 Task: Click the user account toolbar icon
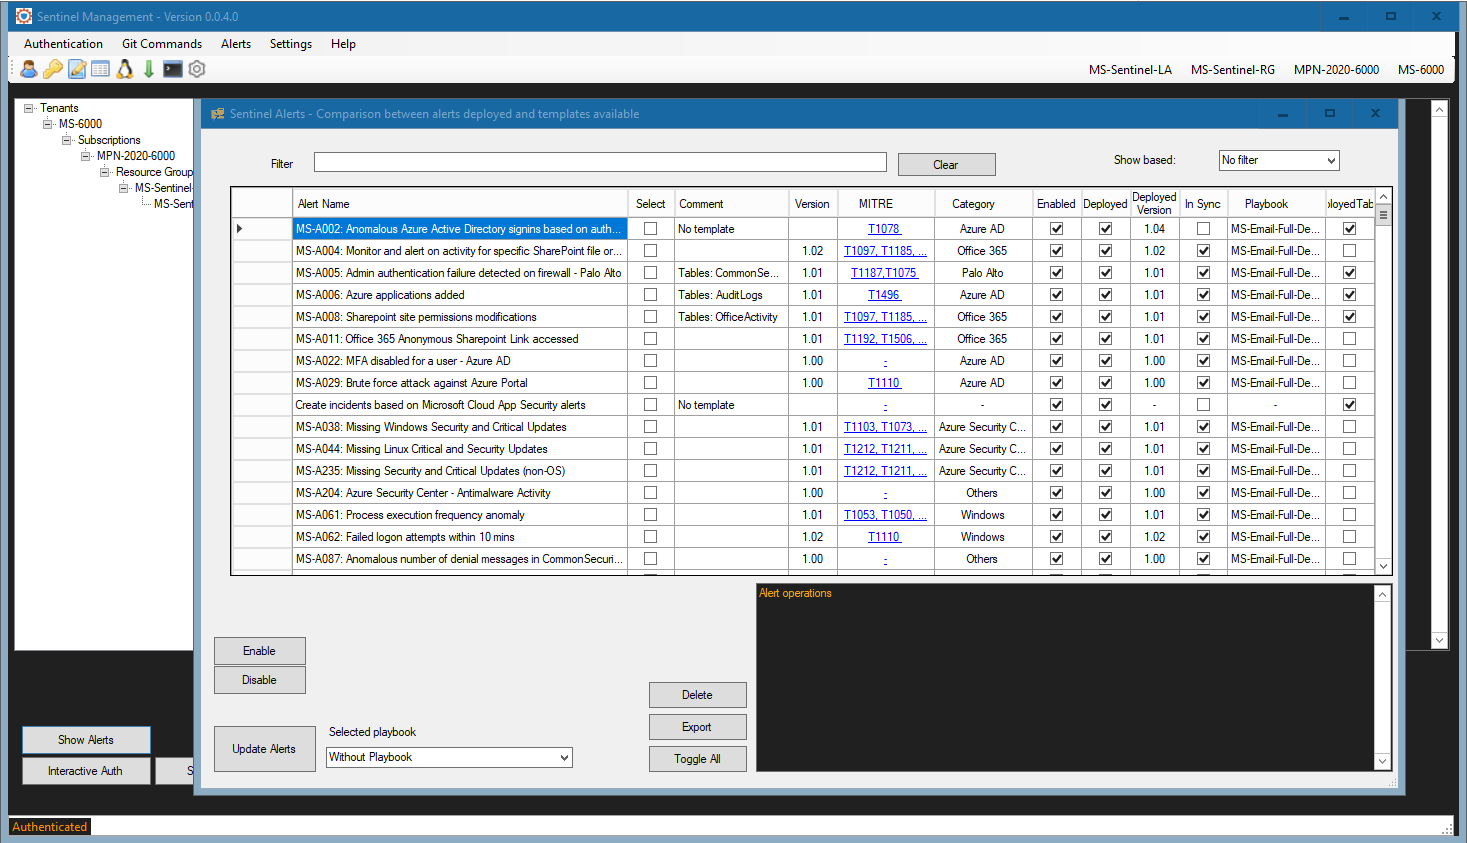[x=29, y=69]
